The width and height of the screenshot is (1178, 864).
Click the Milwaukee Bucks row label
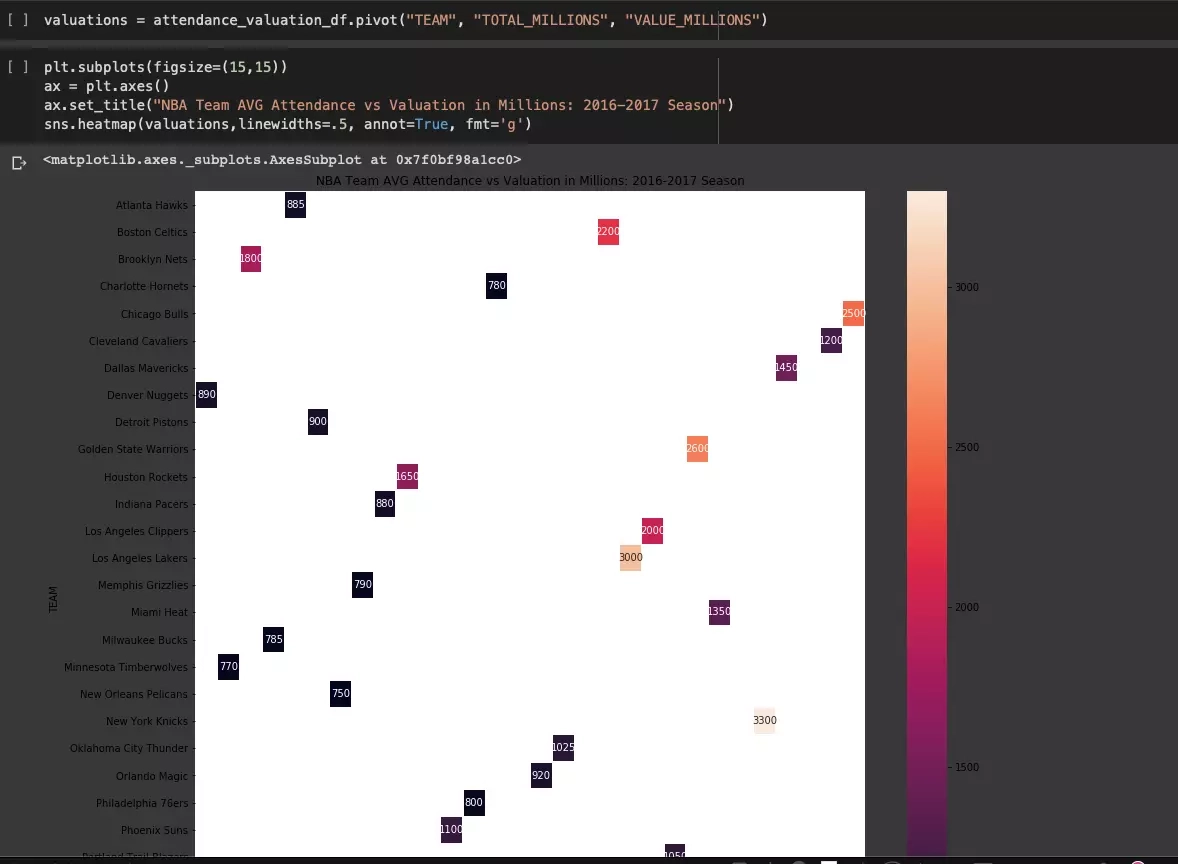tap(145, 640)
